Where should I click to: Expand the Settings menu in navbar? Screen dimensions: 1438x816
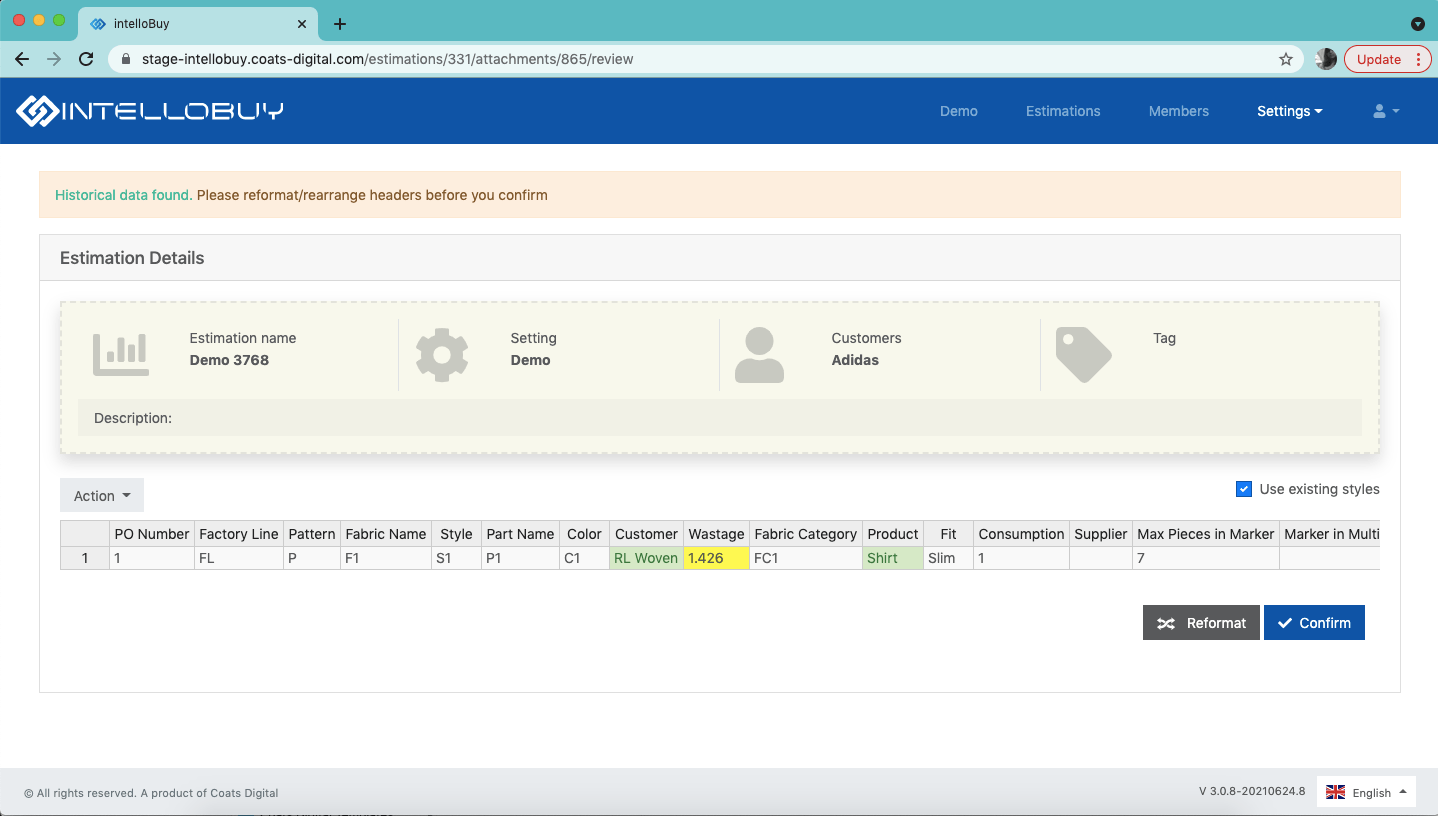(1289, 111)
